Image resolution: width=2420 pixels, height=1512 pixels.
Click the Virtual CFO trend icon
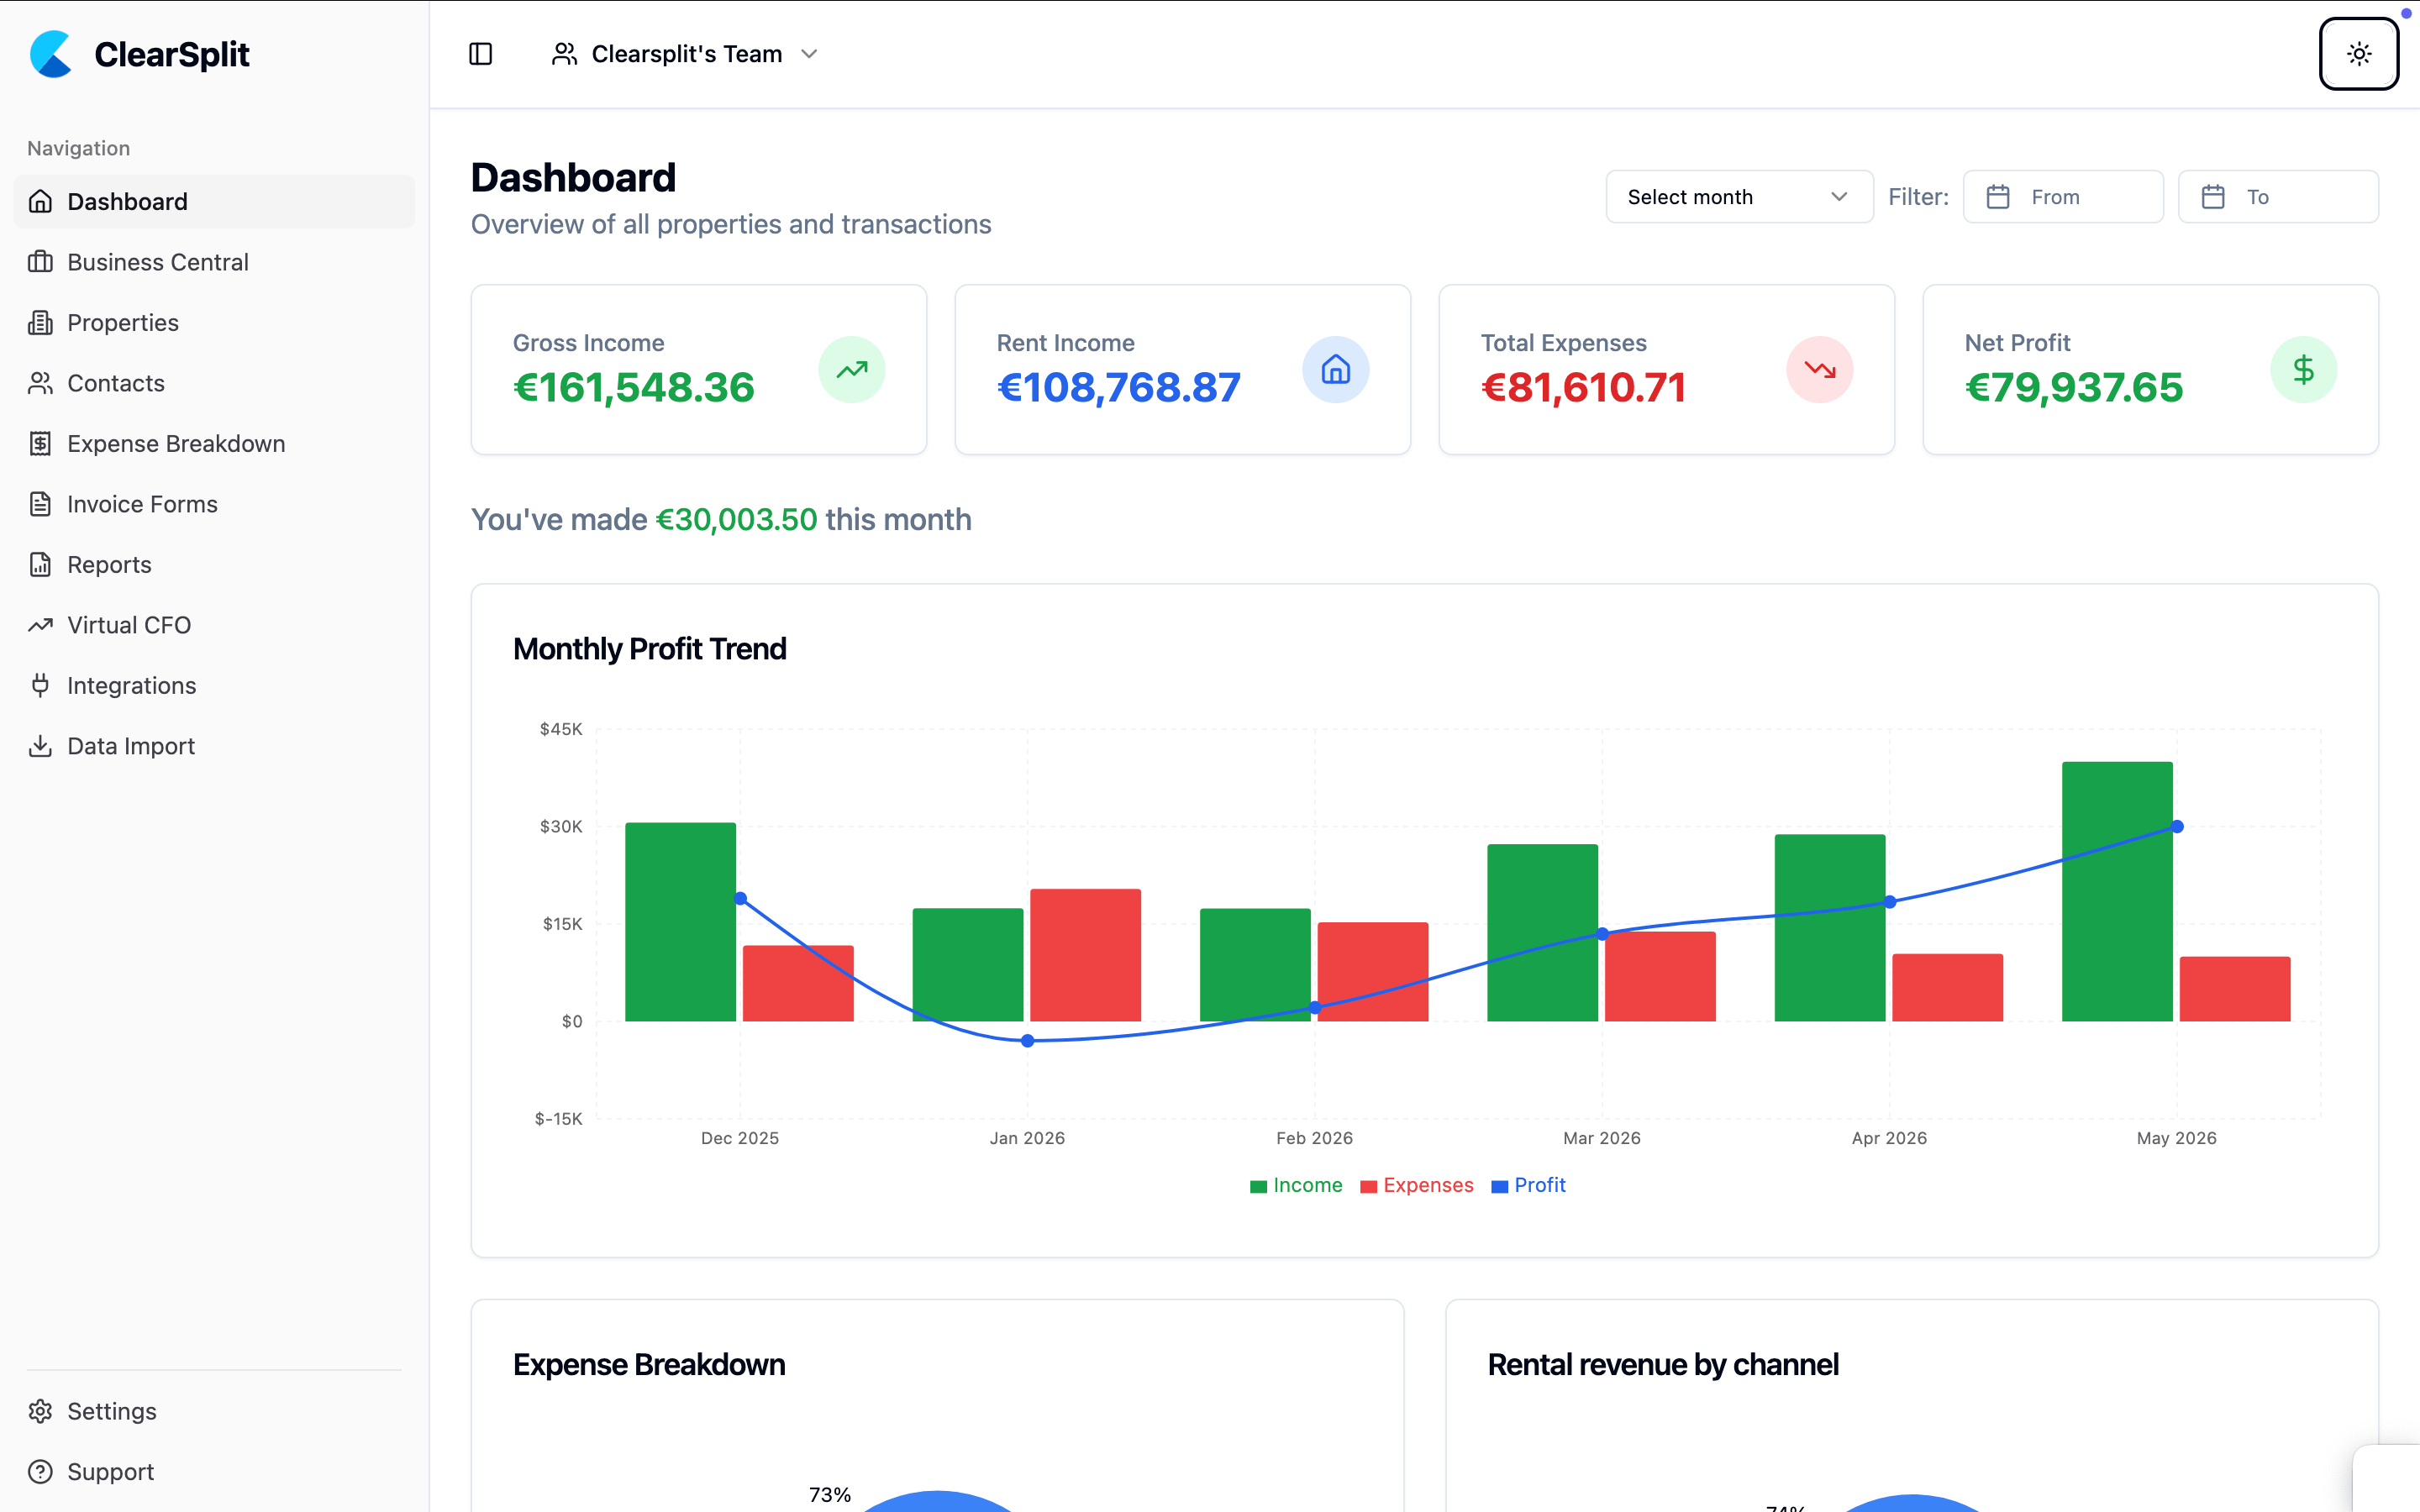[40, 625]
